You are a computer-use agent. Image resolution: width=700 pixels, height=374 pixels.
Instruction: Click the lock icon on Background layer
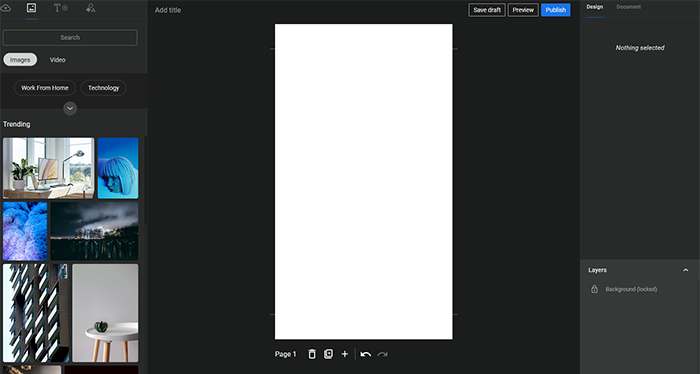[594, 289]
